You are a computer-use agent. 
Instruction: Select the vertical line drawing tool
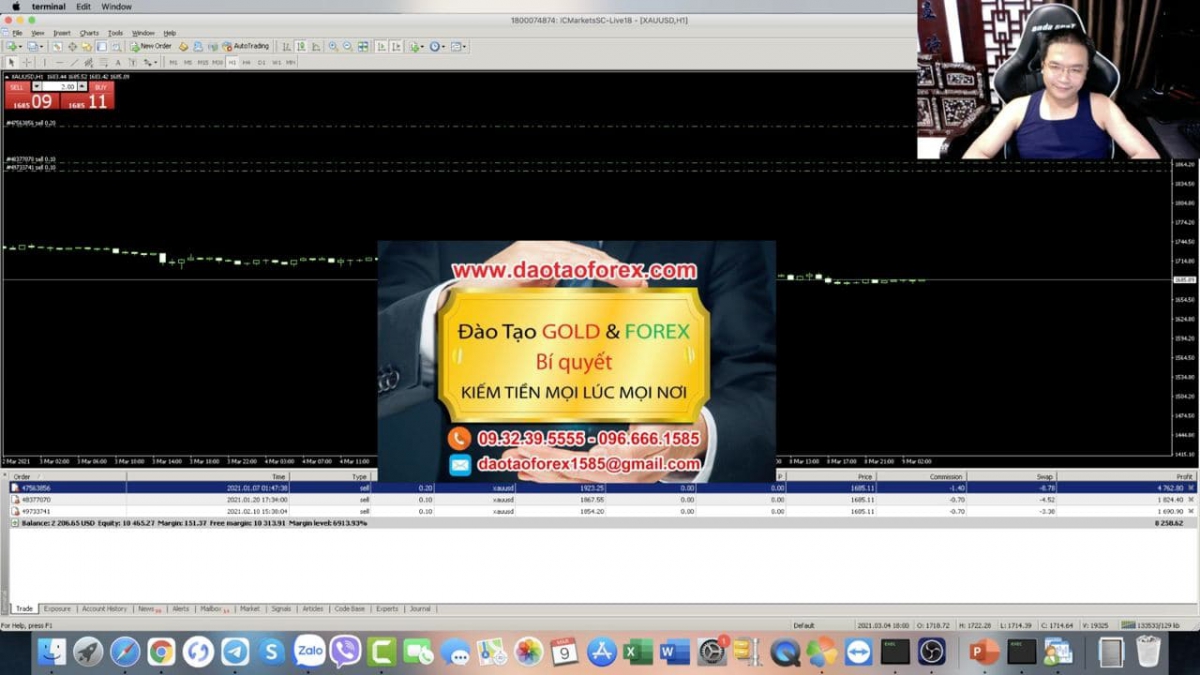(44, 62)
